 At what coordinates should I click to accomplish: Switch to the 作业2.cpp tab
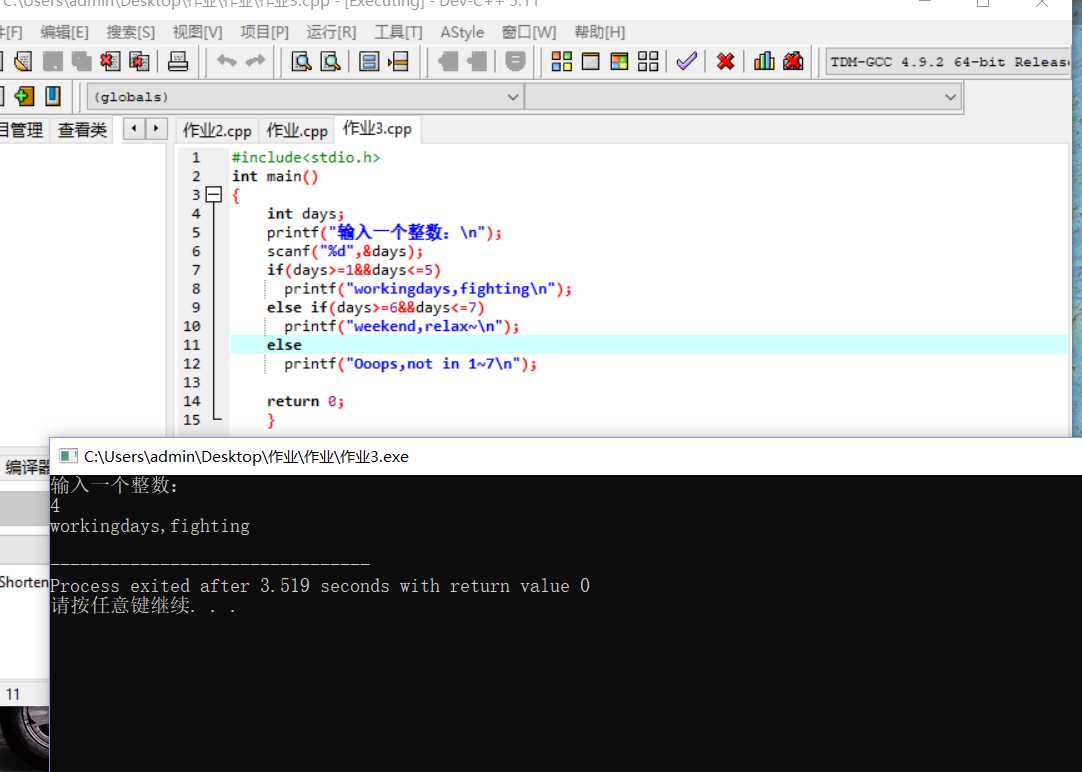(x=217, y=131)
